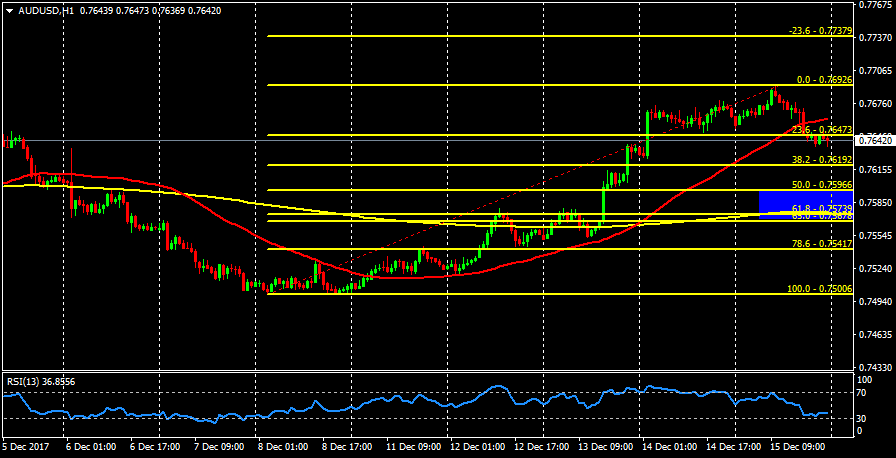Click the 78.6 - 0.75417 retracement label
Viewport: 896px width, 458px height.
(821, 244)
